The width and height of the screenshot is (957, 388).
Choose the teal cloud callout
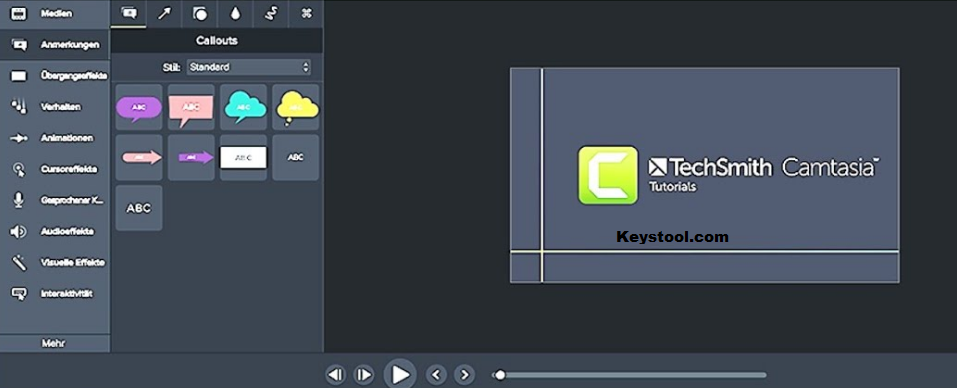tap(244, 107)
